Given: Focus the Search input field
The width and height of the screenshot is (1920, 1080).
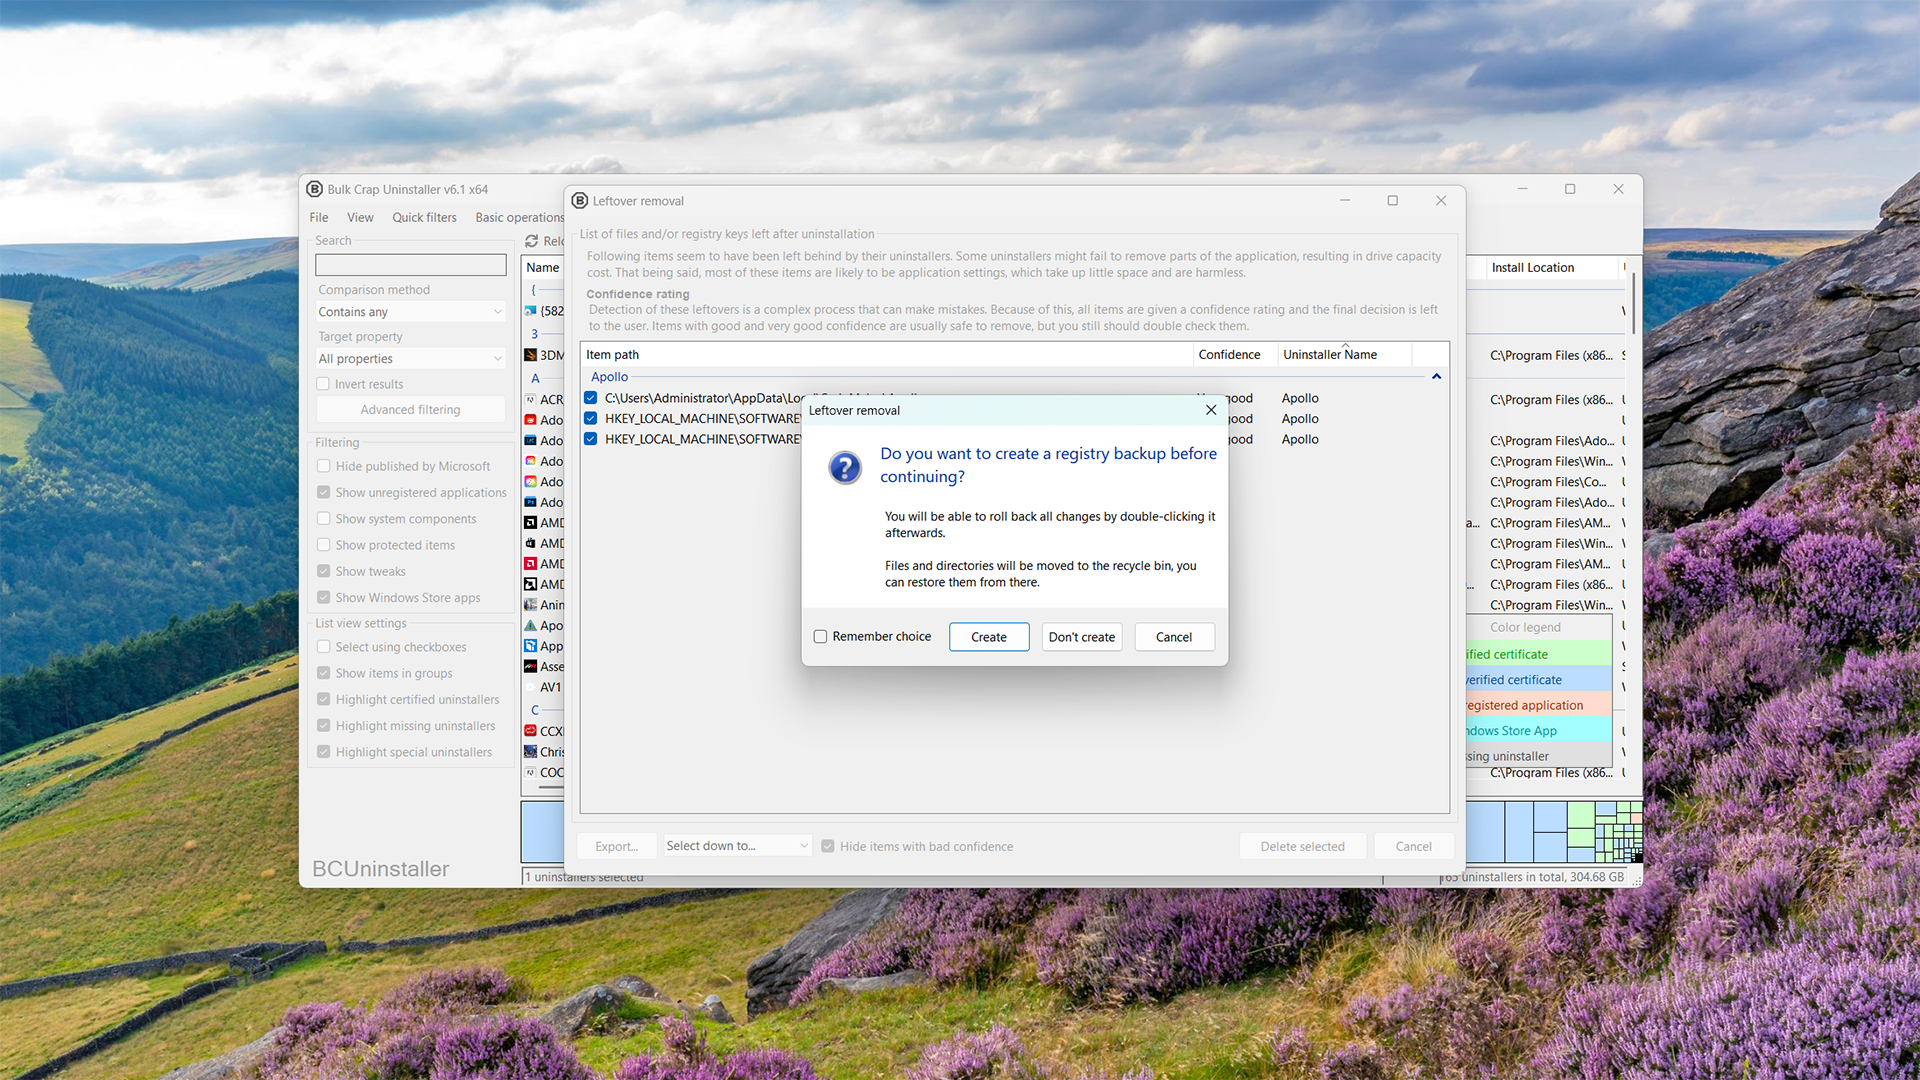Looking at the screenshot, I should [x=411, y=265].
